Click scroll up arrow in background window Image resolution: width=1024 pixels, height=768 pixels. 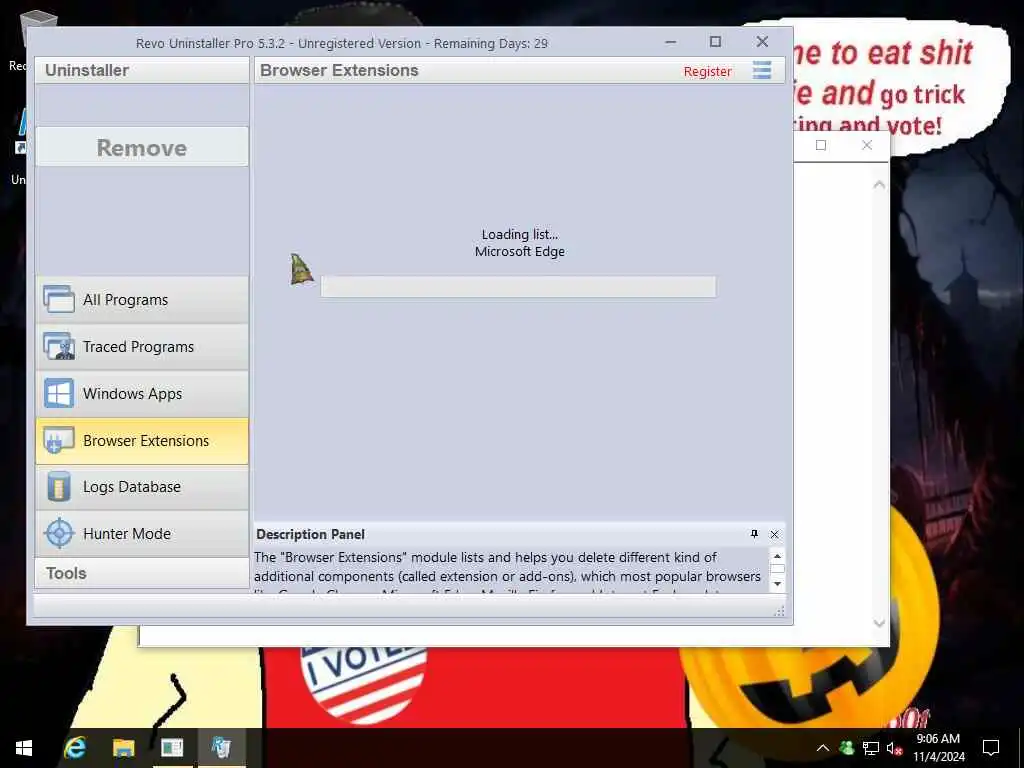(x=879, y=185)
